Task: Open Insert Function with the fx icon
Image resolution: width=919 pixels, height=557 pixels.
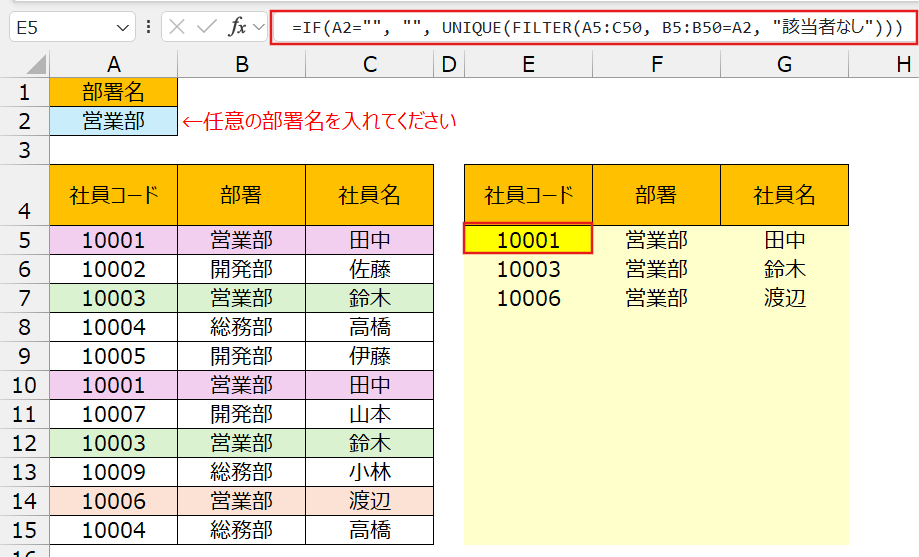Action: coord(237,28)
